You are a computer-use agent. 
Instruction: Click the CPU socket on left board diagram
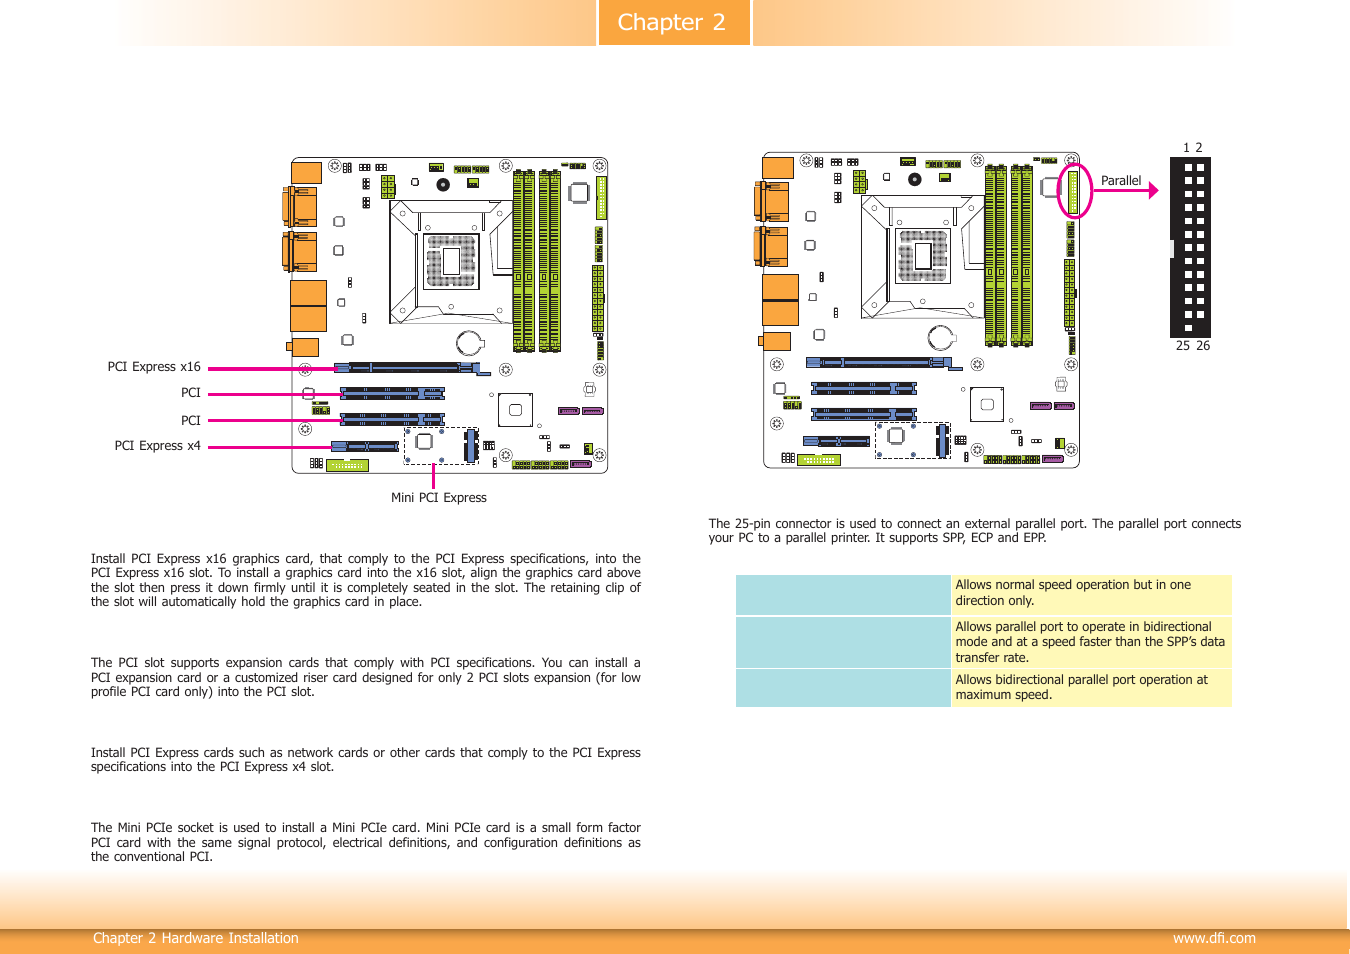point(450,262)
